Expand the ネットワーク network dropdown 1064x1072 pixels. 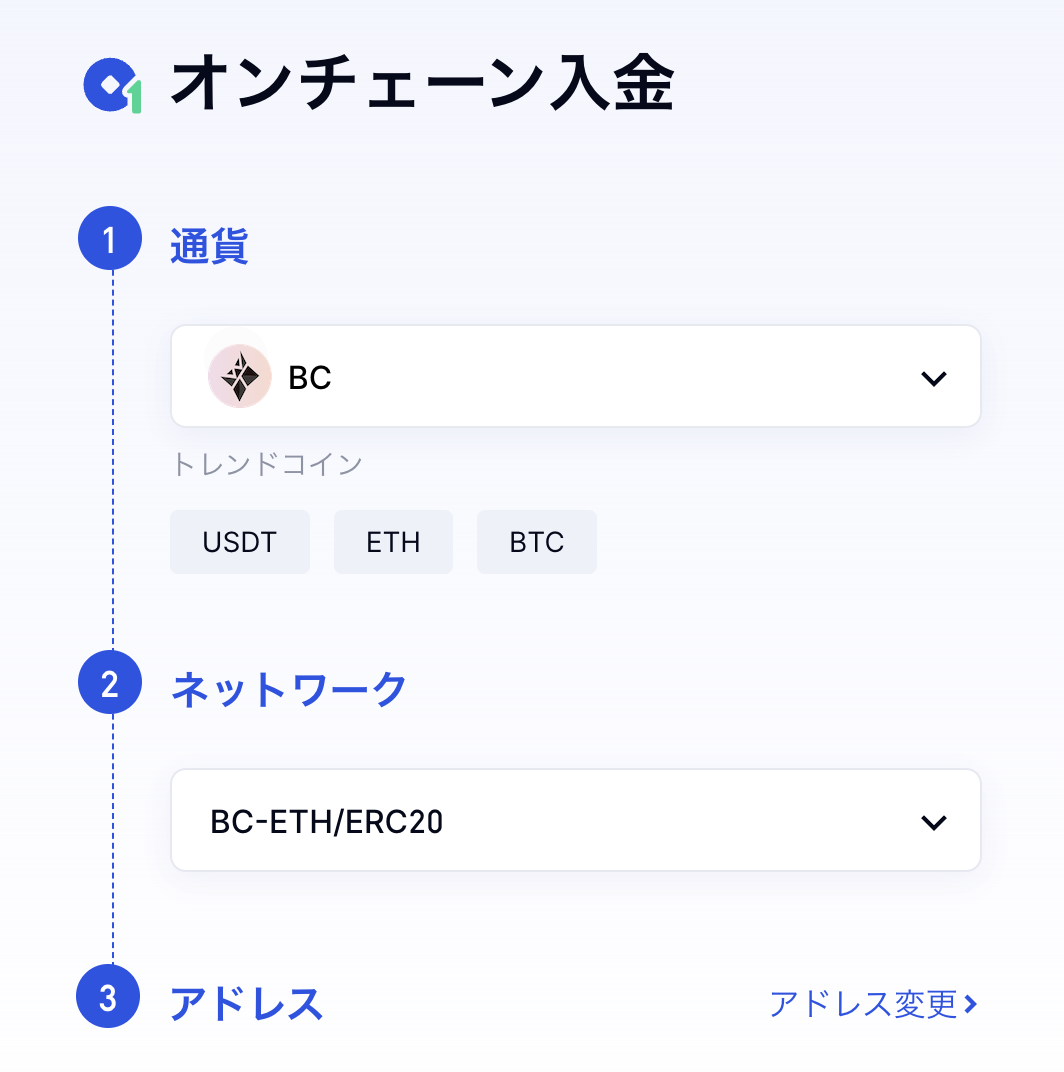(x=576, y=820)
